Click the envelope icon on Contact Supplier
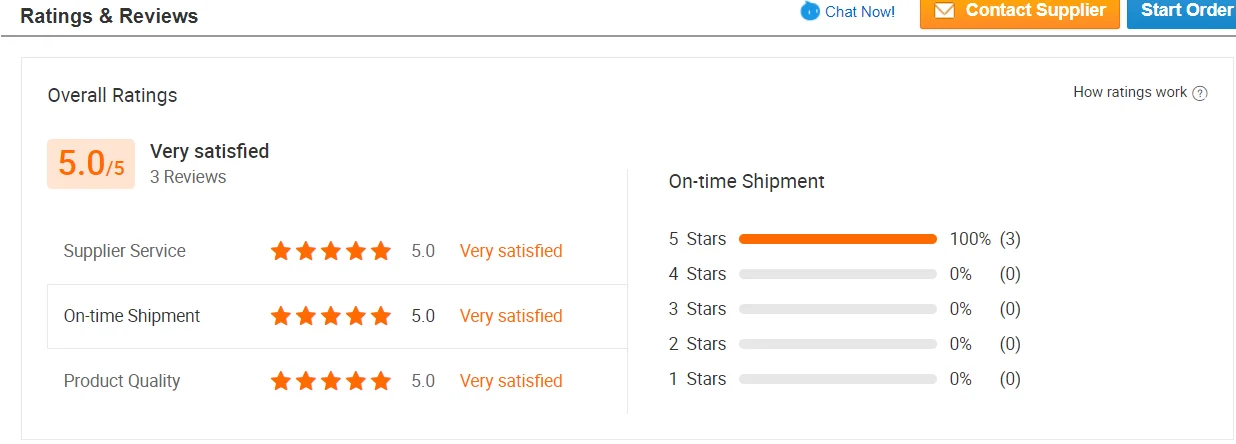The height and width of the screenshot is (444, 1236). point(944,11)
